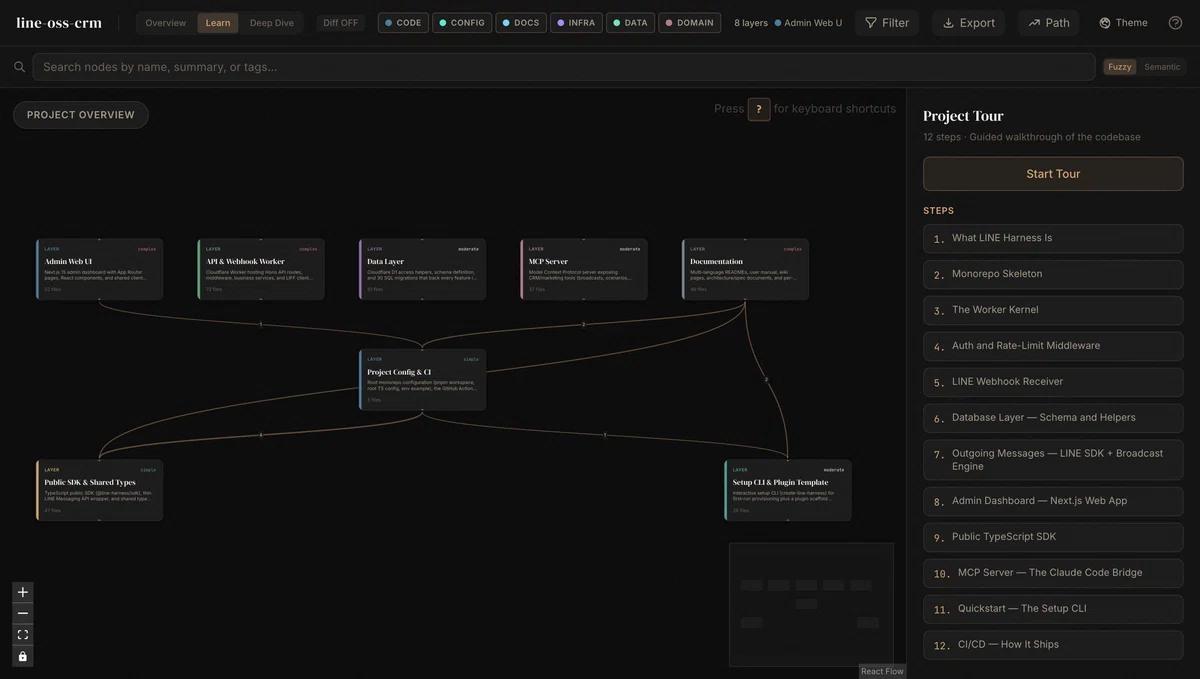1200x679 pixels.
Task: Open tour step Monorepo Skeleton
Action: point(1053,275)
